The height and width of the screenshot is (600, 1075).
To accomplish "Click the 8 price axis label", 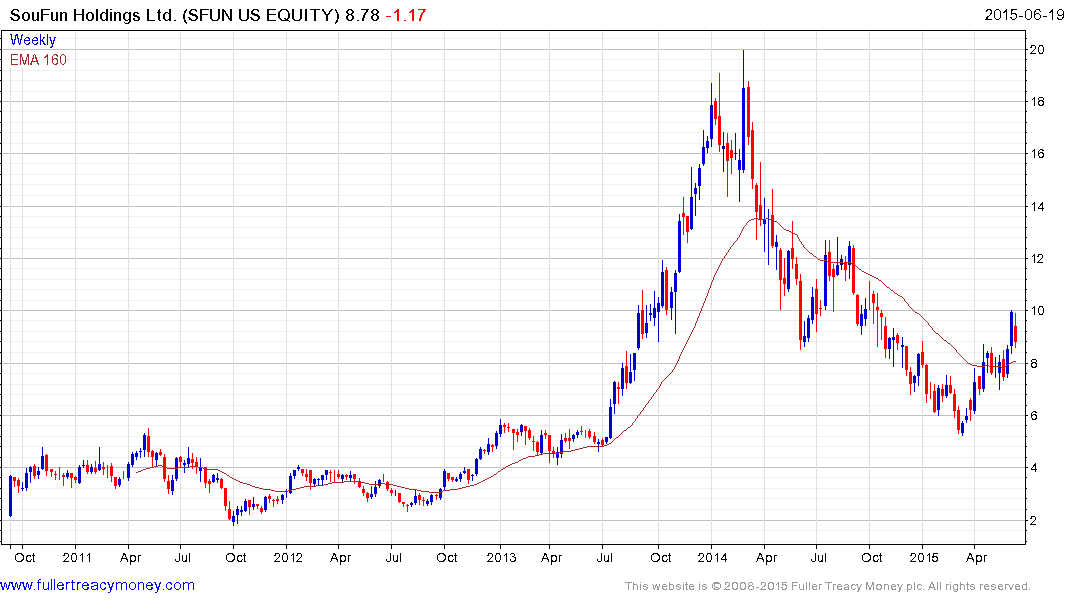I will (x=1034, y=363).
